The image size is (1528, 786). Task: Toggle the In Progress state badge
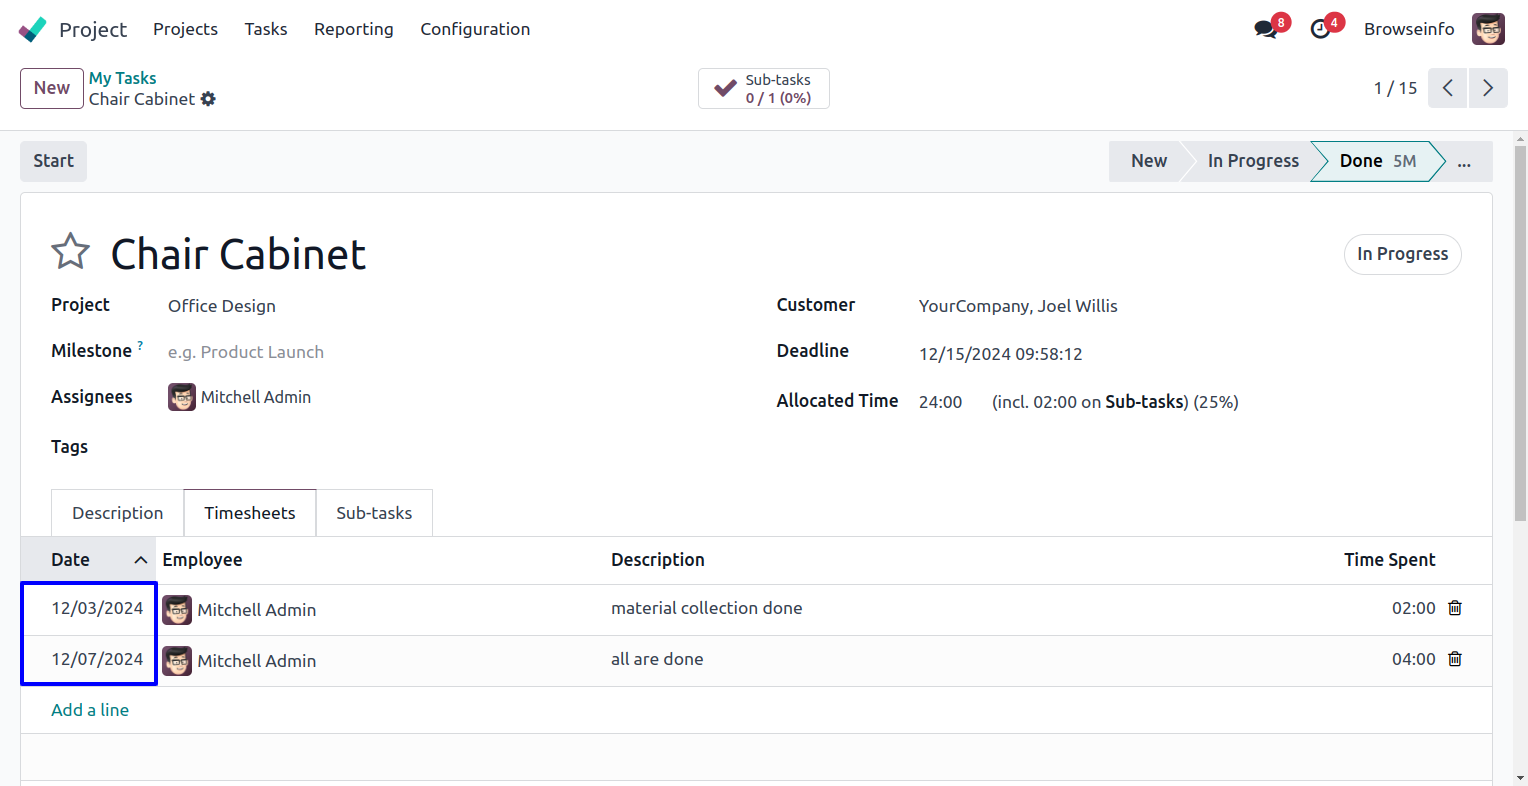pos(1402,254)
